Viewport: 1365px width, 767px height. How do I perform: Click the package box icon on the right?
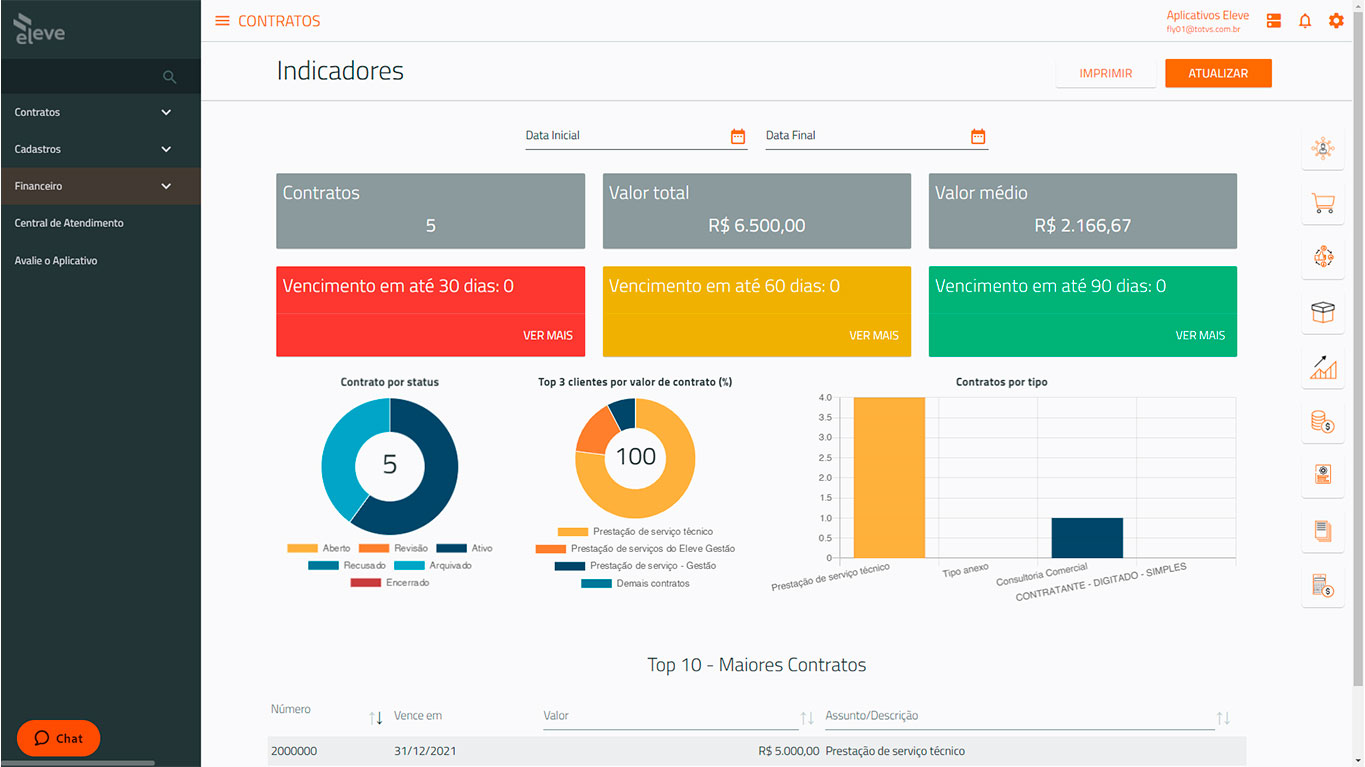pos(1322,313)
